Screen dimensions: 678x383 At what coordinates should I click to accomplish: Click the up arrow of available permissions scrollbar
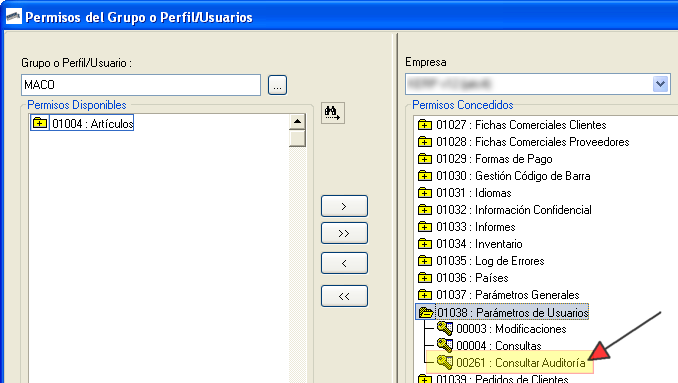(297, 121)
